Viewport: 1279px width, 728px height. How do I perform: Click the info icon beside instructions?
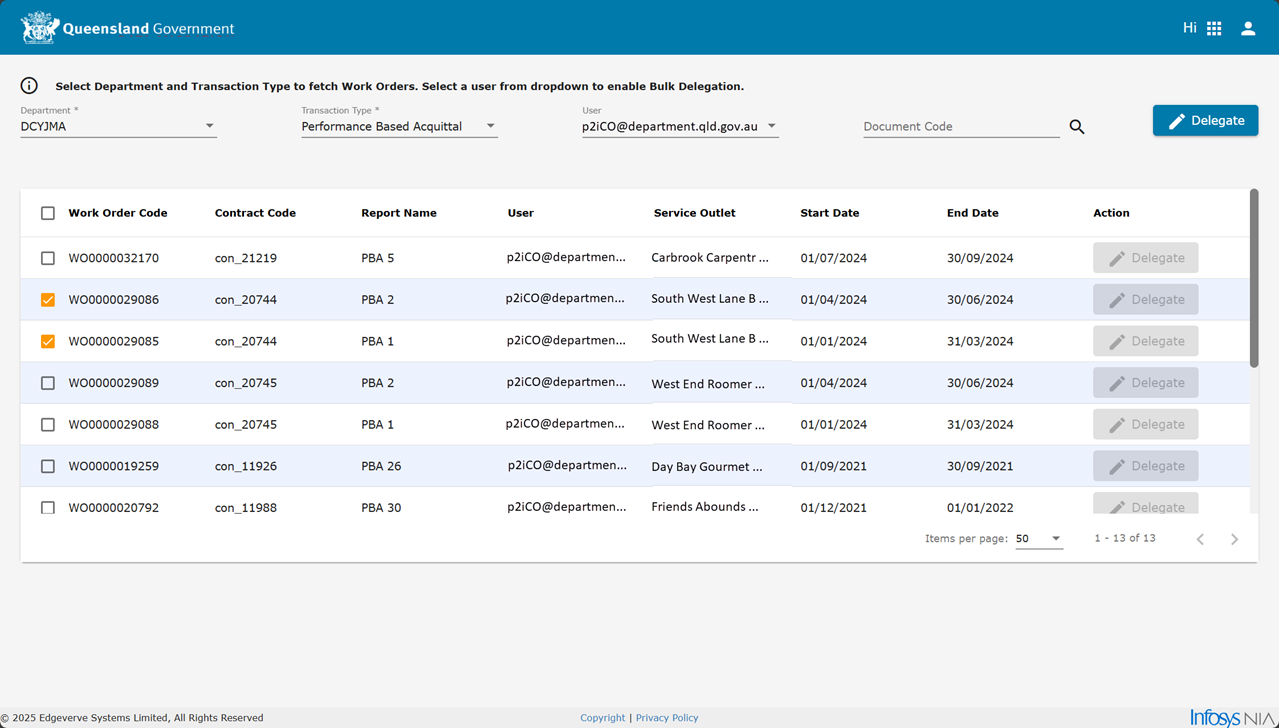coord(29,86)
